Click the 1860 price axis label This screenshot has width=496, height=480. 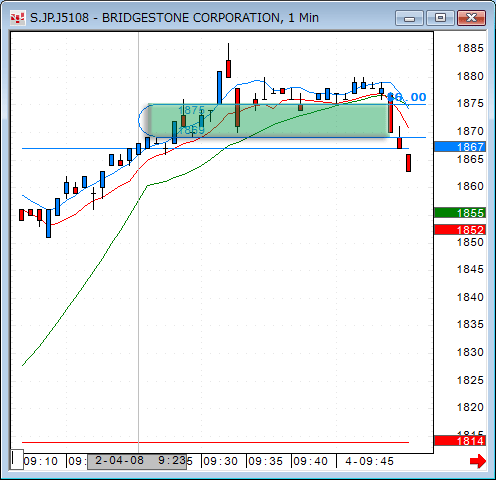[x=470, y=186]
